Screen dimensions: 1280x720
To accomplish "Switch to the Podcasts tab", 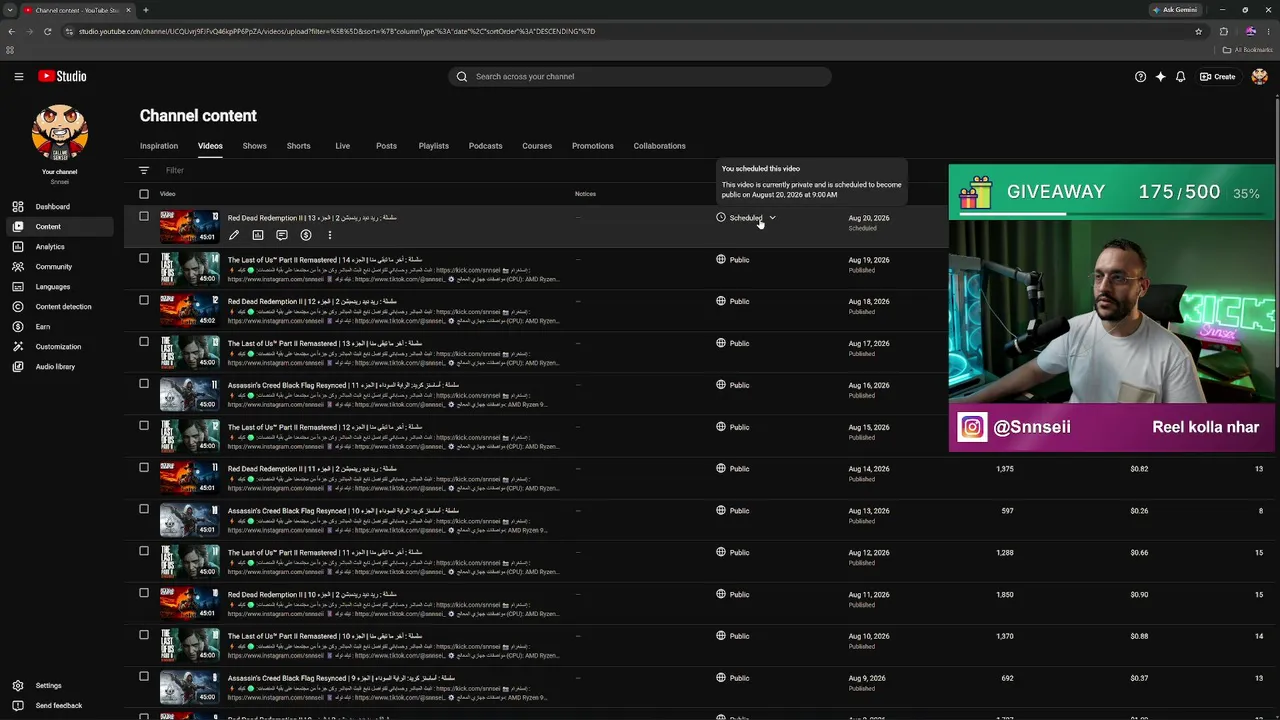I will coord(486,146).
